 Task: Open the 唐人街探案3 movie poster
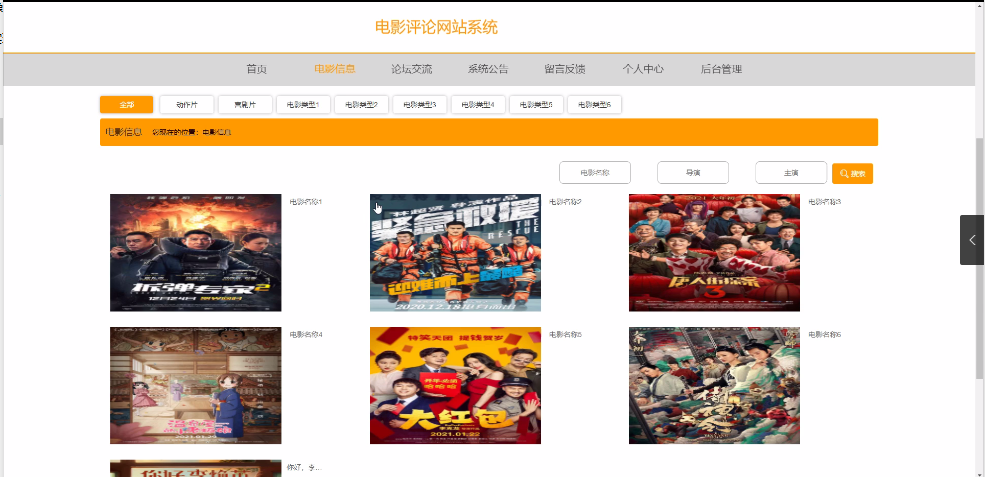pos(714,253)
